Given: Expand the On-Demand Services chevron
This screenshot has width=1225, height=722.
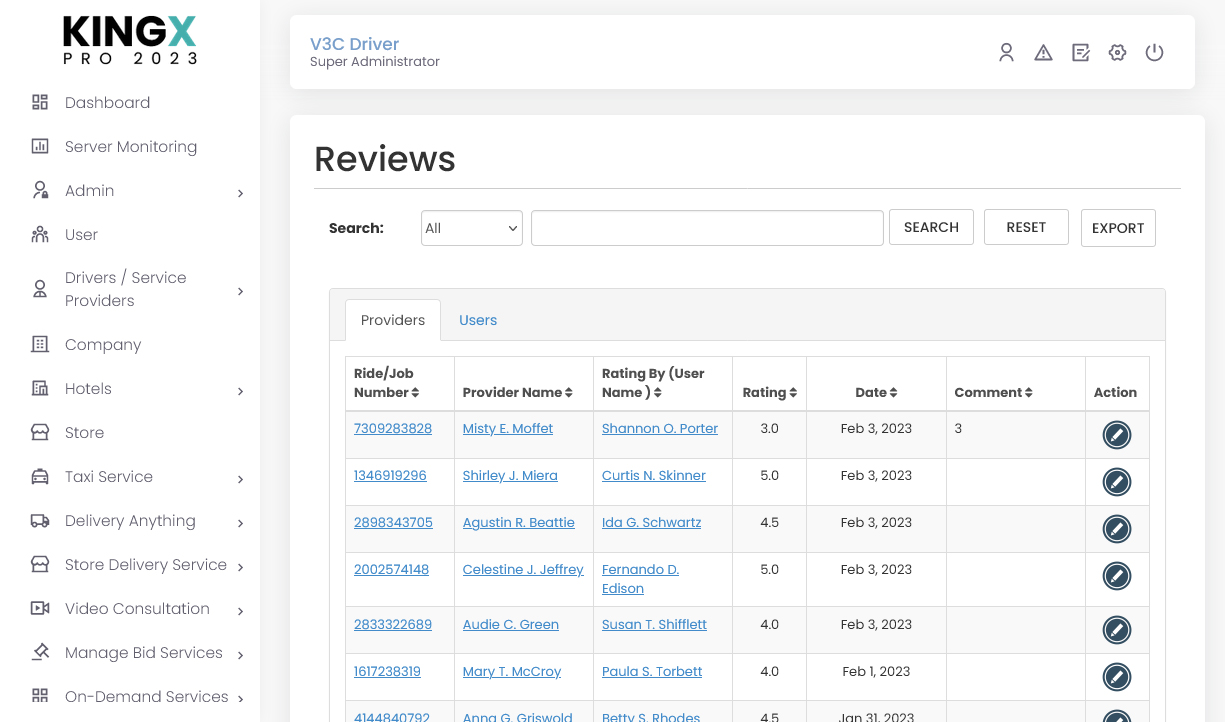Looking at the screenshot, I should point(240,699).
